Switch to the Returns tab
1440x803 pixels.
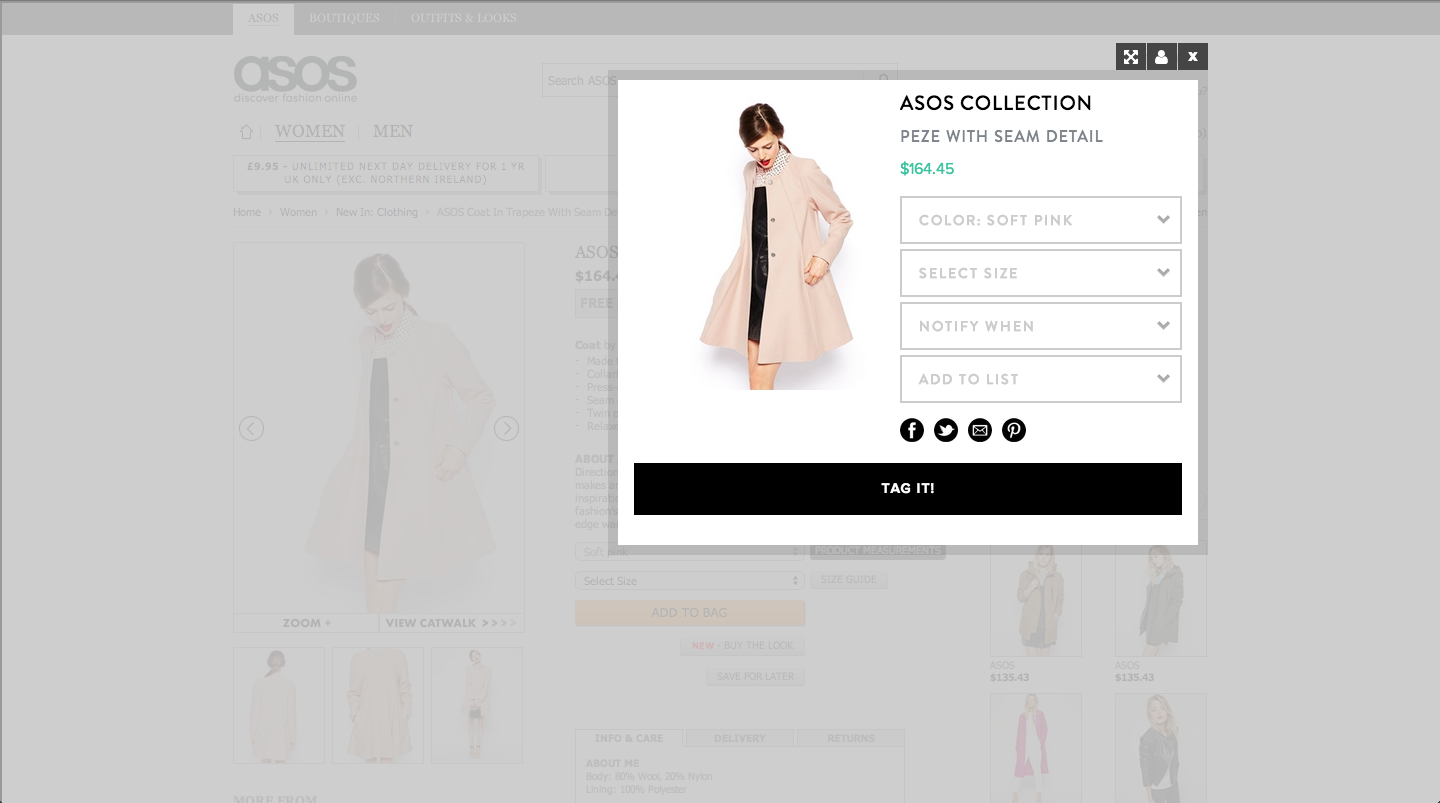click(851, 738)
